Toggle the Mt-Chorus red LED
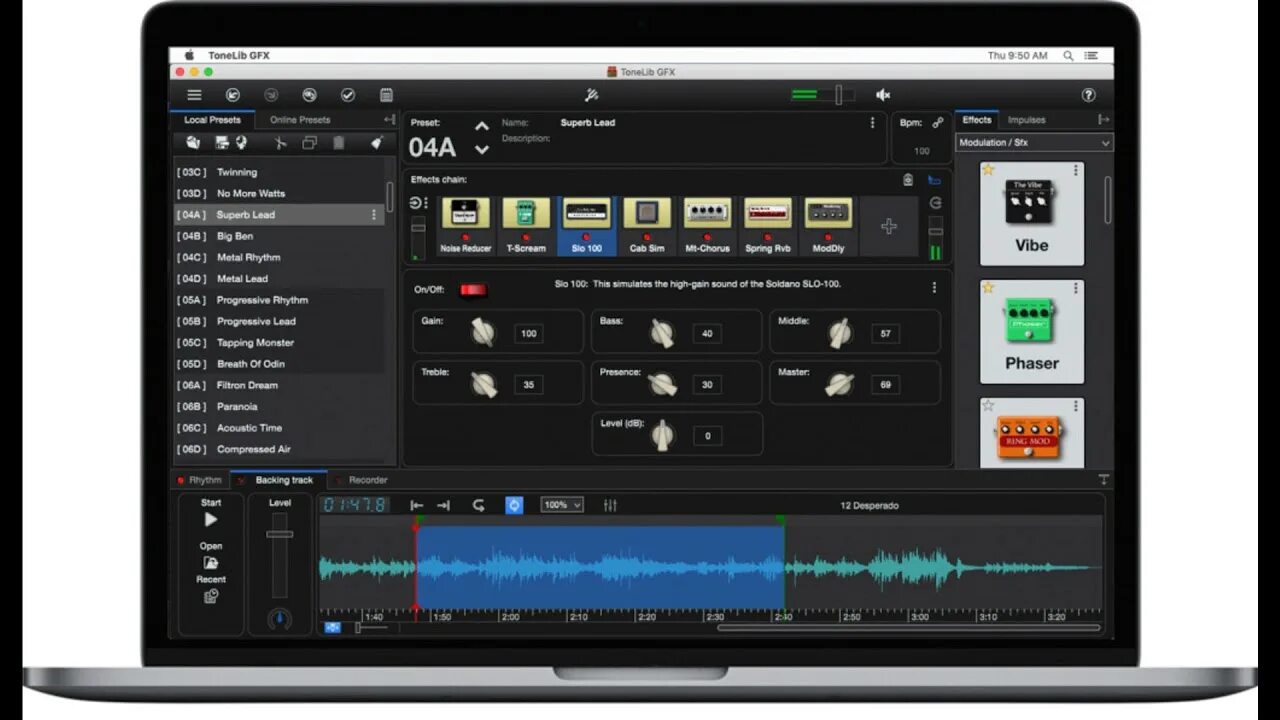Screen dimensions: 1280x720 [x=707, y=238]
